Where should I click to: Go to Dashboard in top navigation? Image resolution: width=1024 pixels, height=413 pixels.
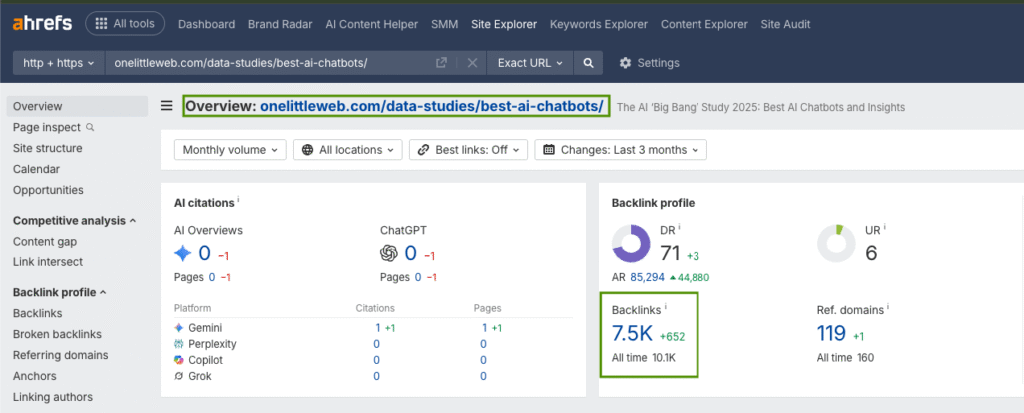(x=206, y=24)
